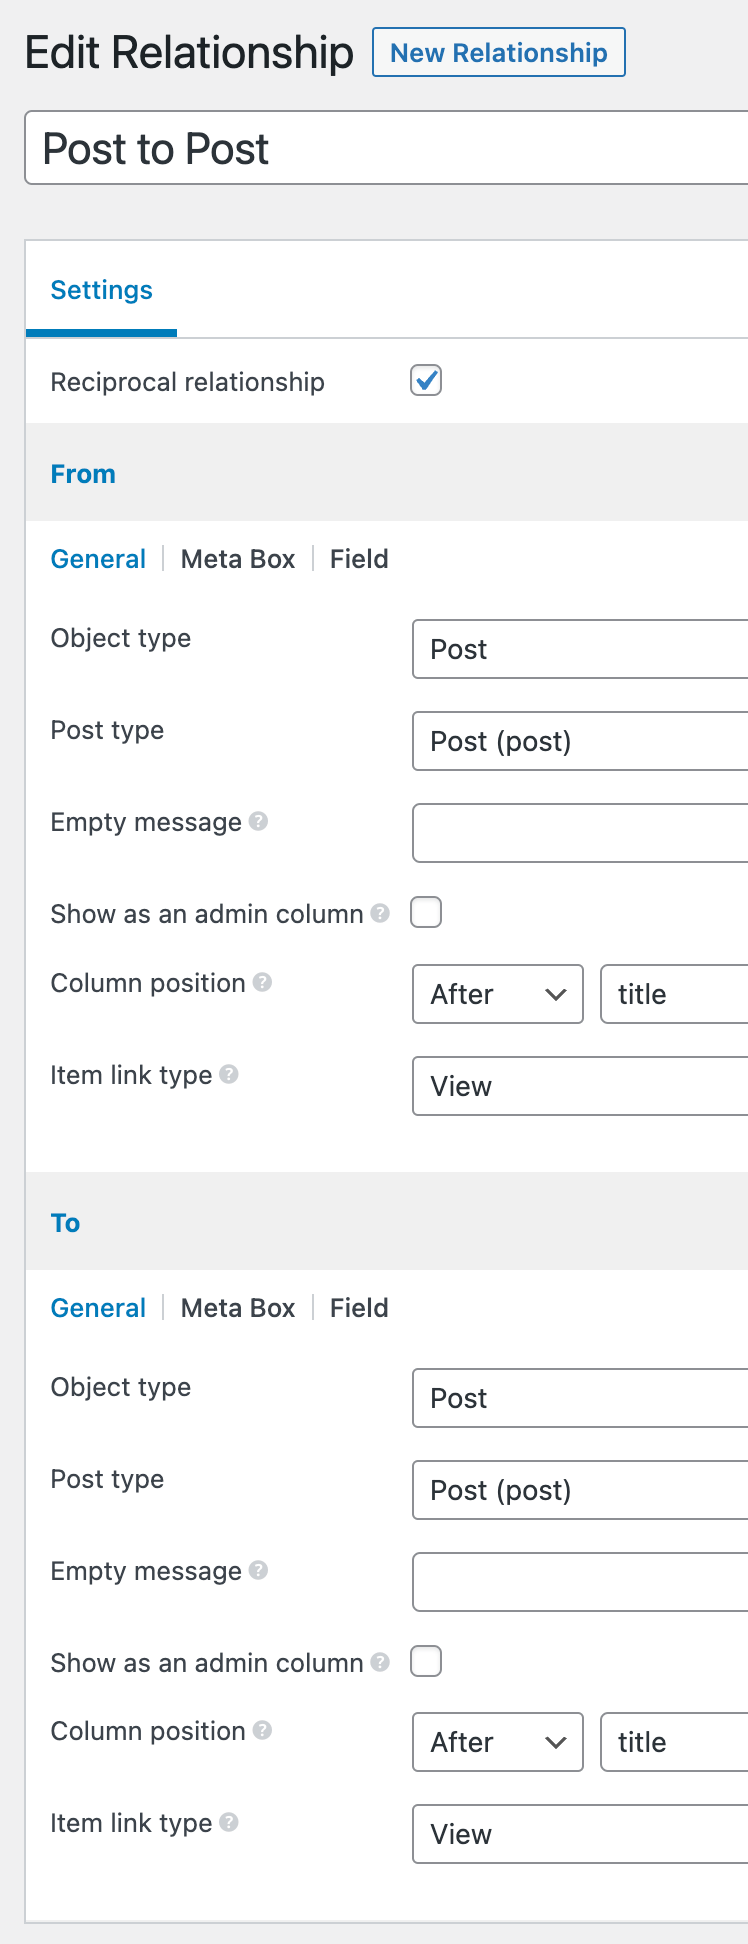Image resolution: width=748 pixels, height=1944 pixels.
Task: Switch to Meta Box tab in From section
Action: click(x=238, y=559)
